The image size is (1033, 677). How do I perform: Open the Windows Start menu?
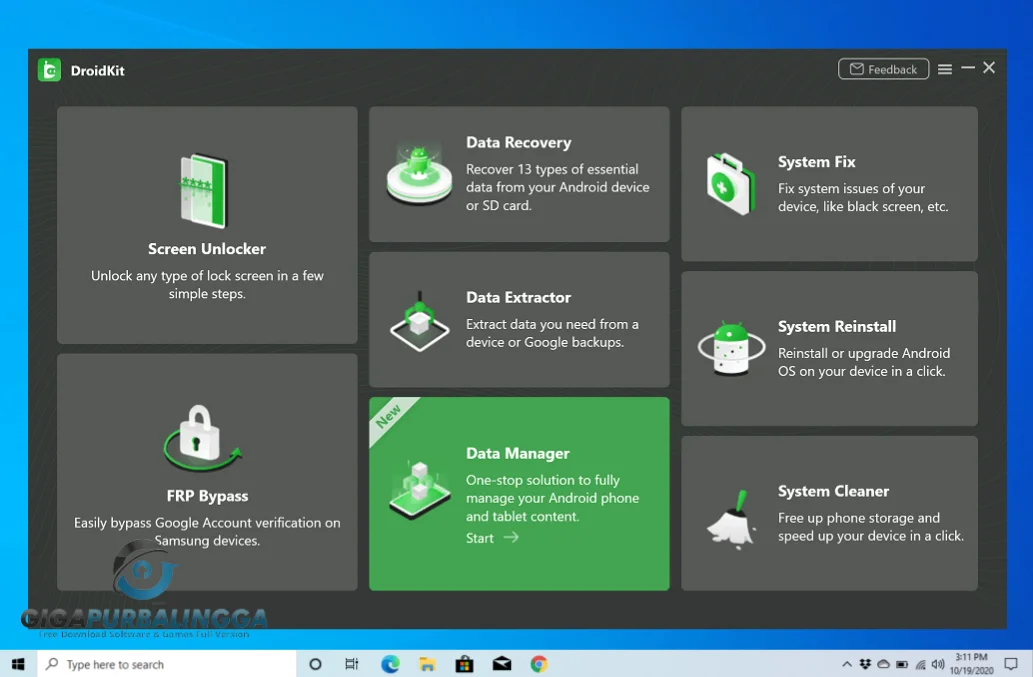click(x=18, y=664)
